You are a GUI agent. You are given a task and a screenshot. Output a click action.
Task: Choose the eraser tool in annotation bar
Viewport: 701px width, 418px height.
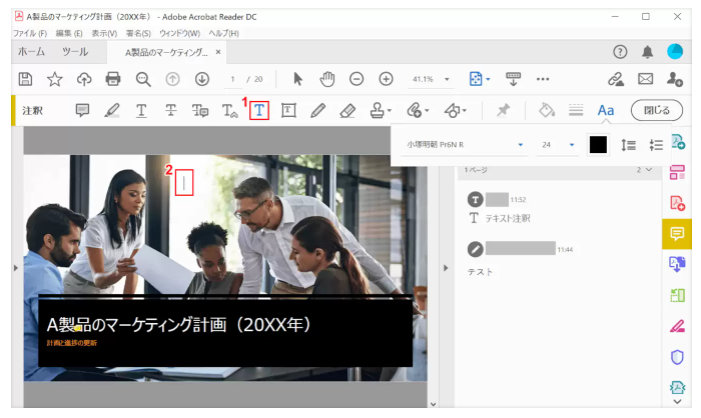coord(347,110)
